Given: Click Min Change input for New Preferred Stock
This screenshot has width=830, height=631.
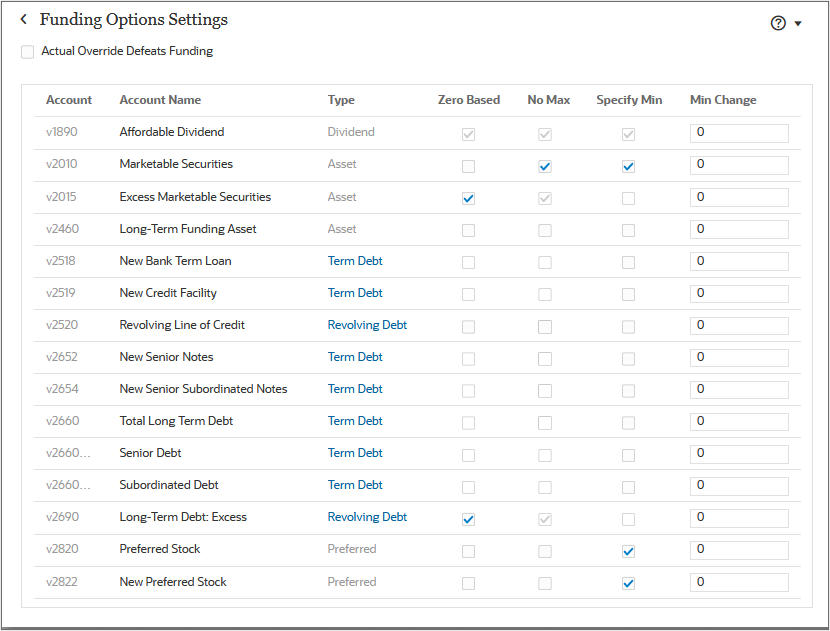Looking at the screenshot, I should [739, 583].
